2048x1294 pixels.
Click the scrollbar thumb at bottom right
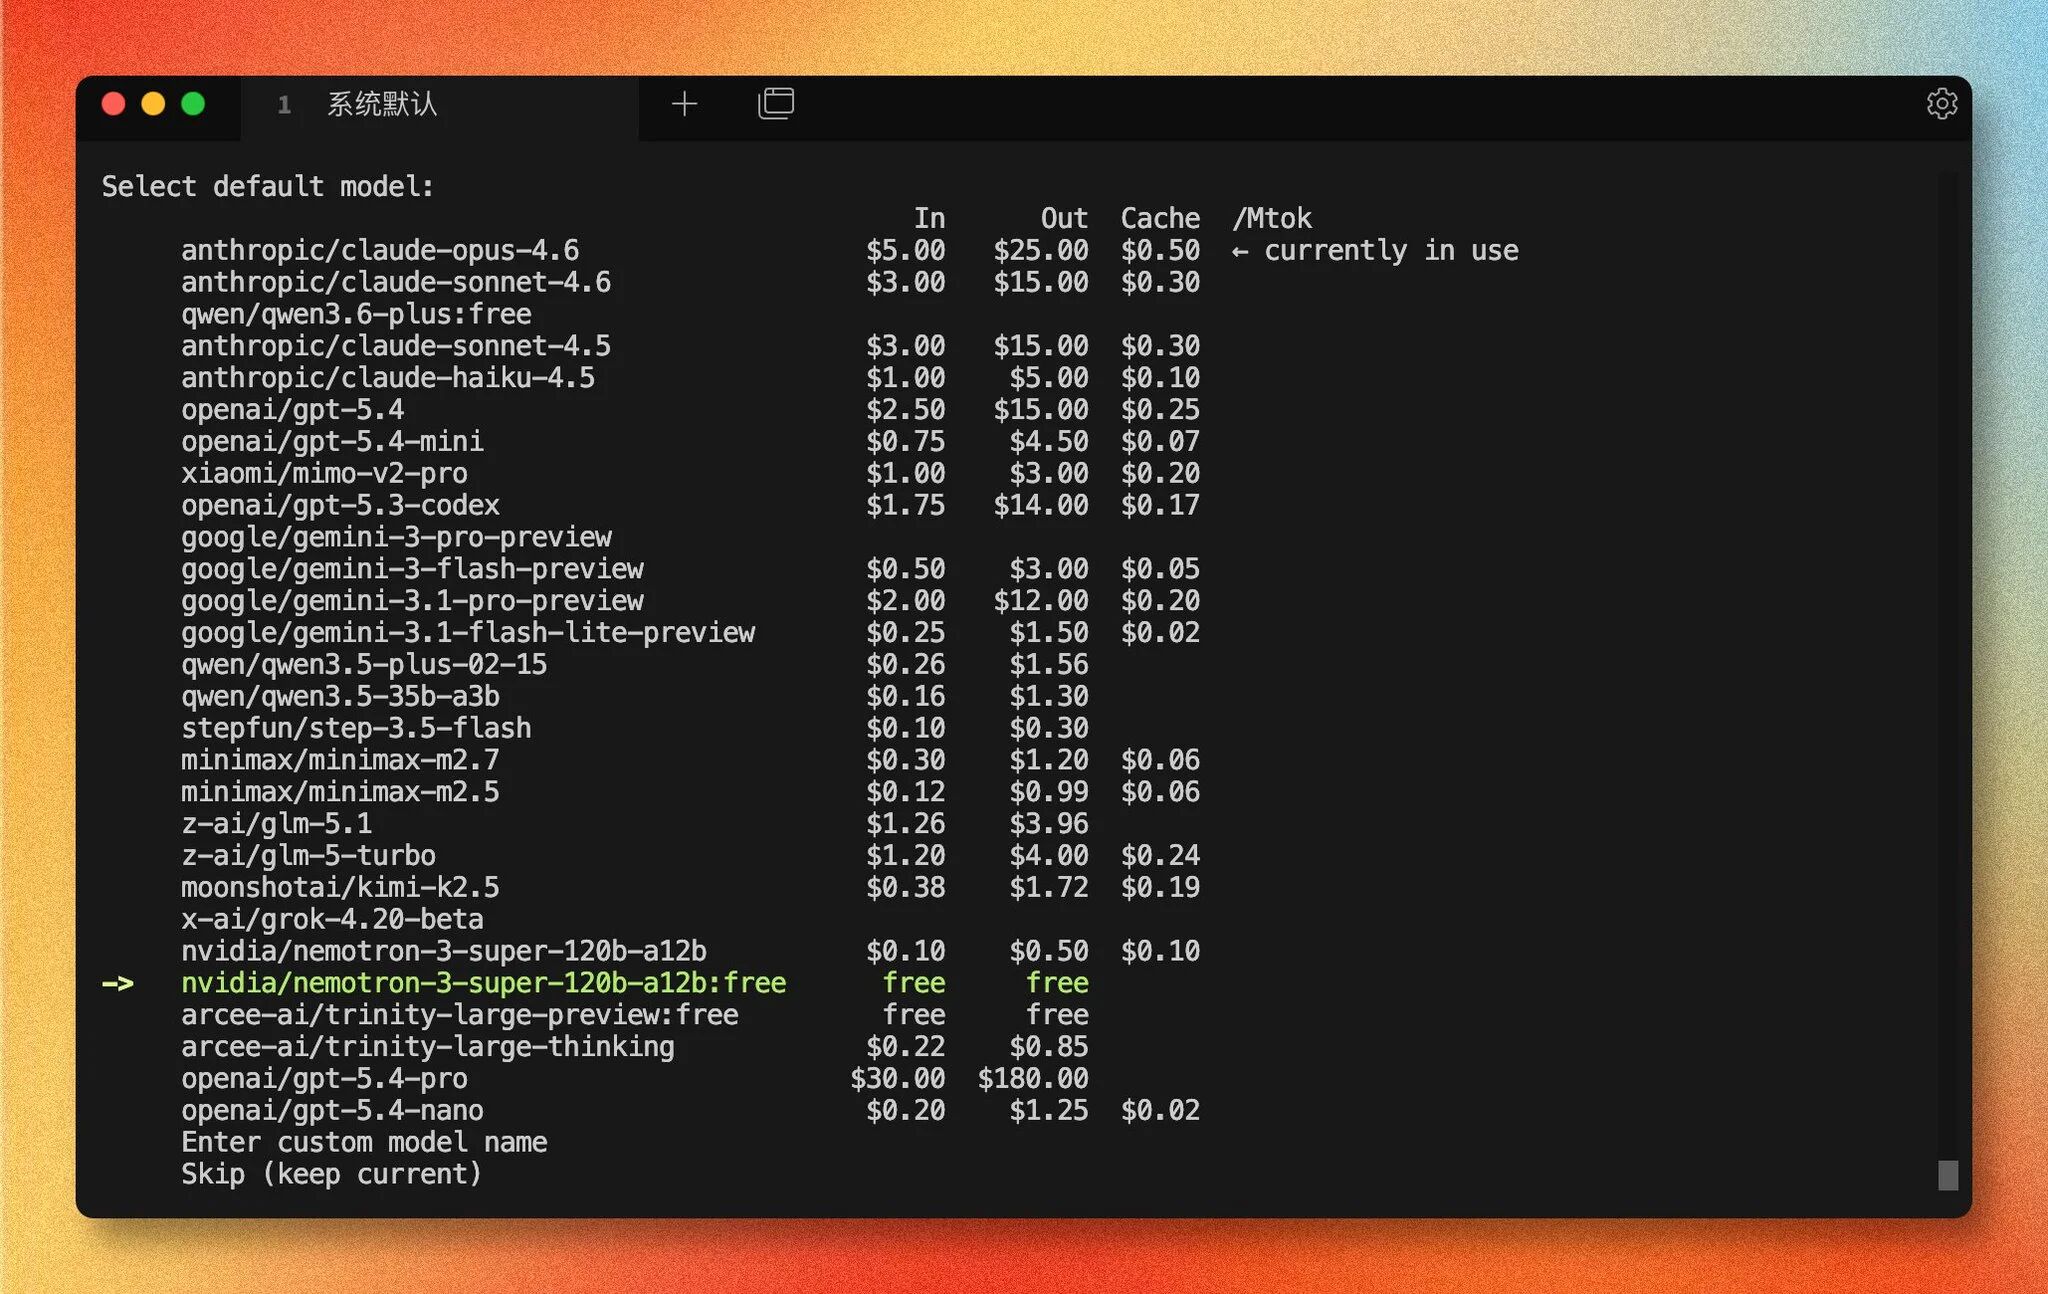[1947, 1175]
